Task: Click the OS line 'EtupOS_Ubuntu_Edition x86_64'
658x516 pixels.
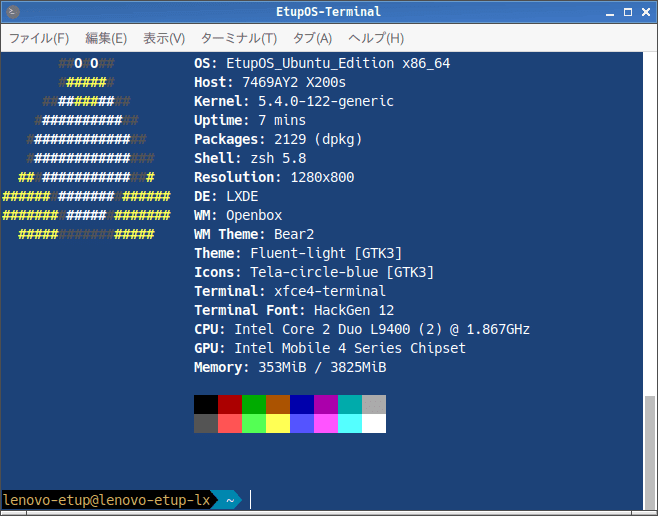Action: (338, 63)
